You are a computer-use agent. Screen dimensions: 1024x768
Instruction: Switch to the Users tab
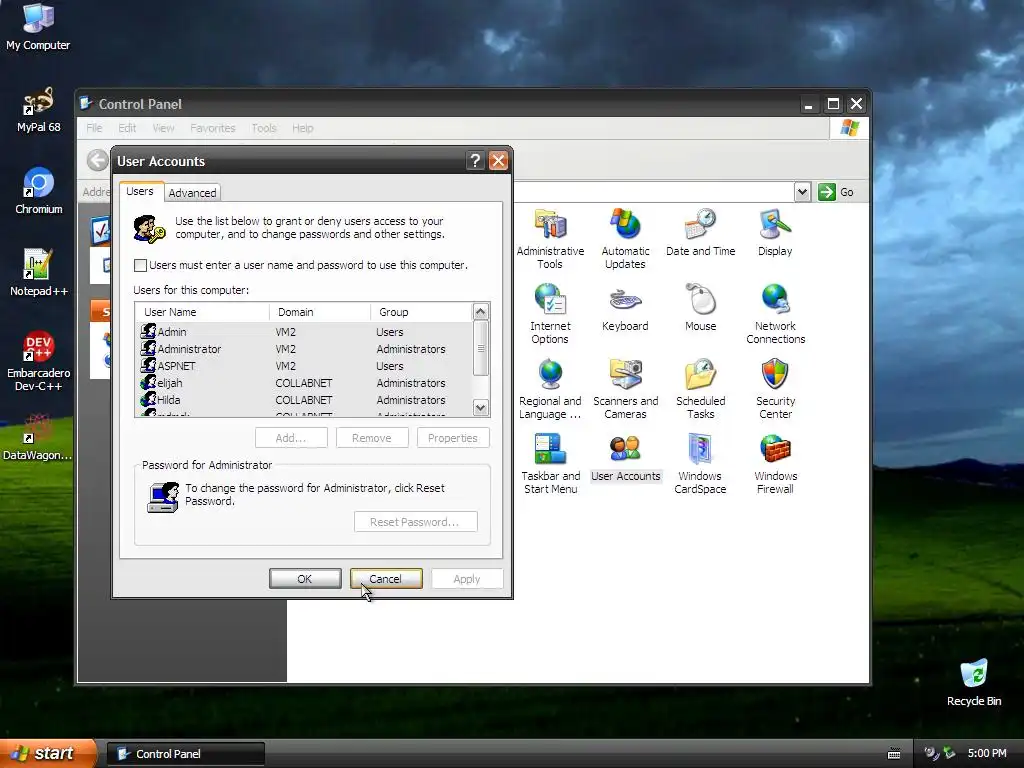click(x=140, y=191)
